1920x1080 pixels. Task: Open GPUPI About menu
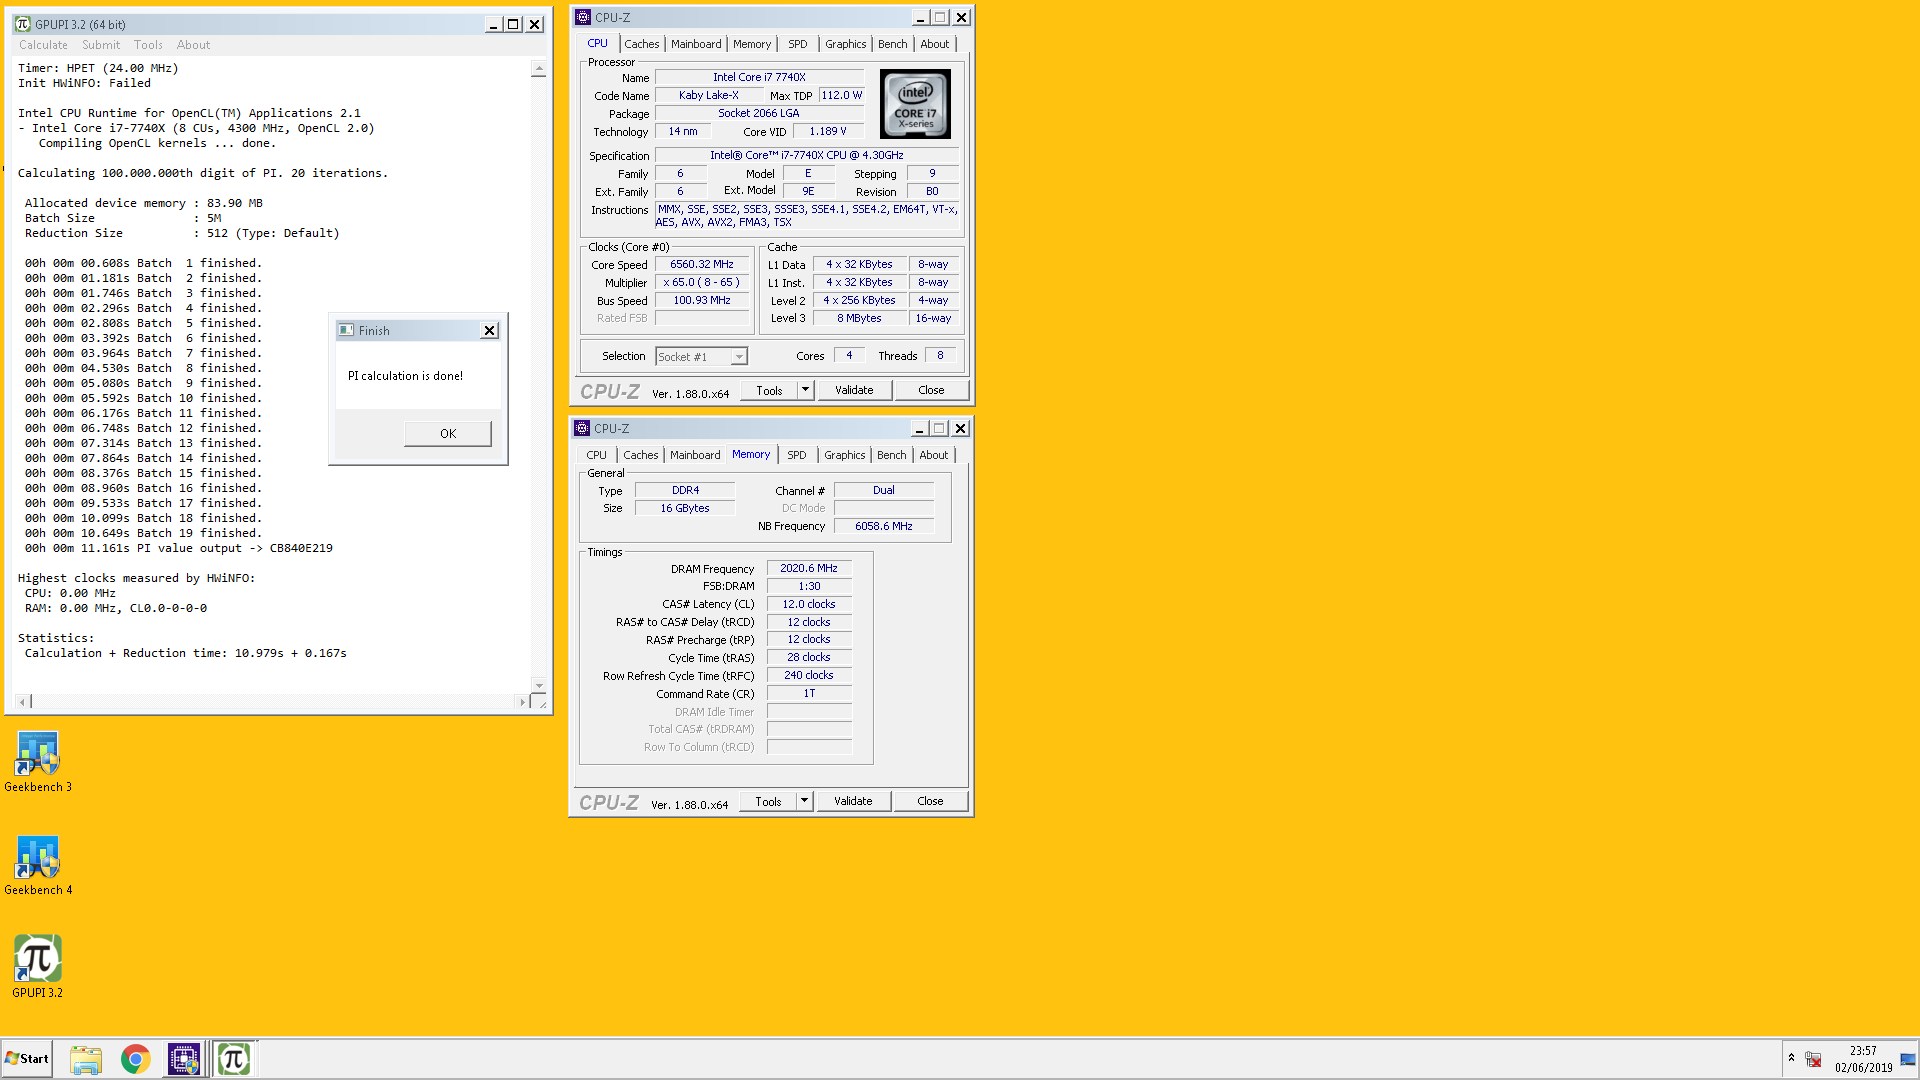[193, 45]
